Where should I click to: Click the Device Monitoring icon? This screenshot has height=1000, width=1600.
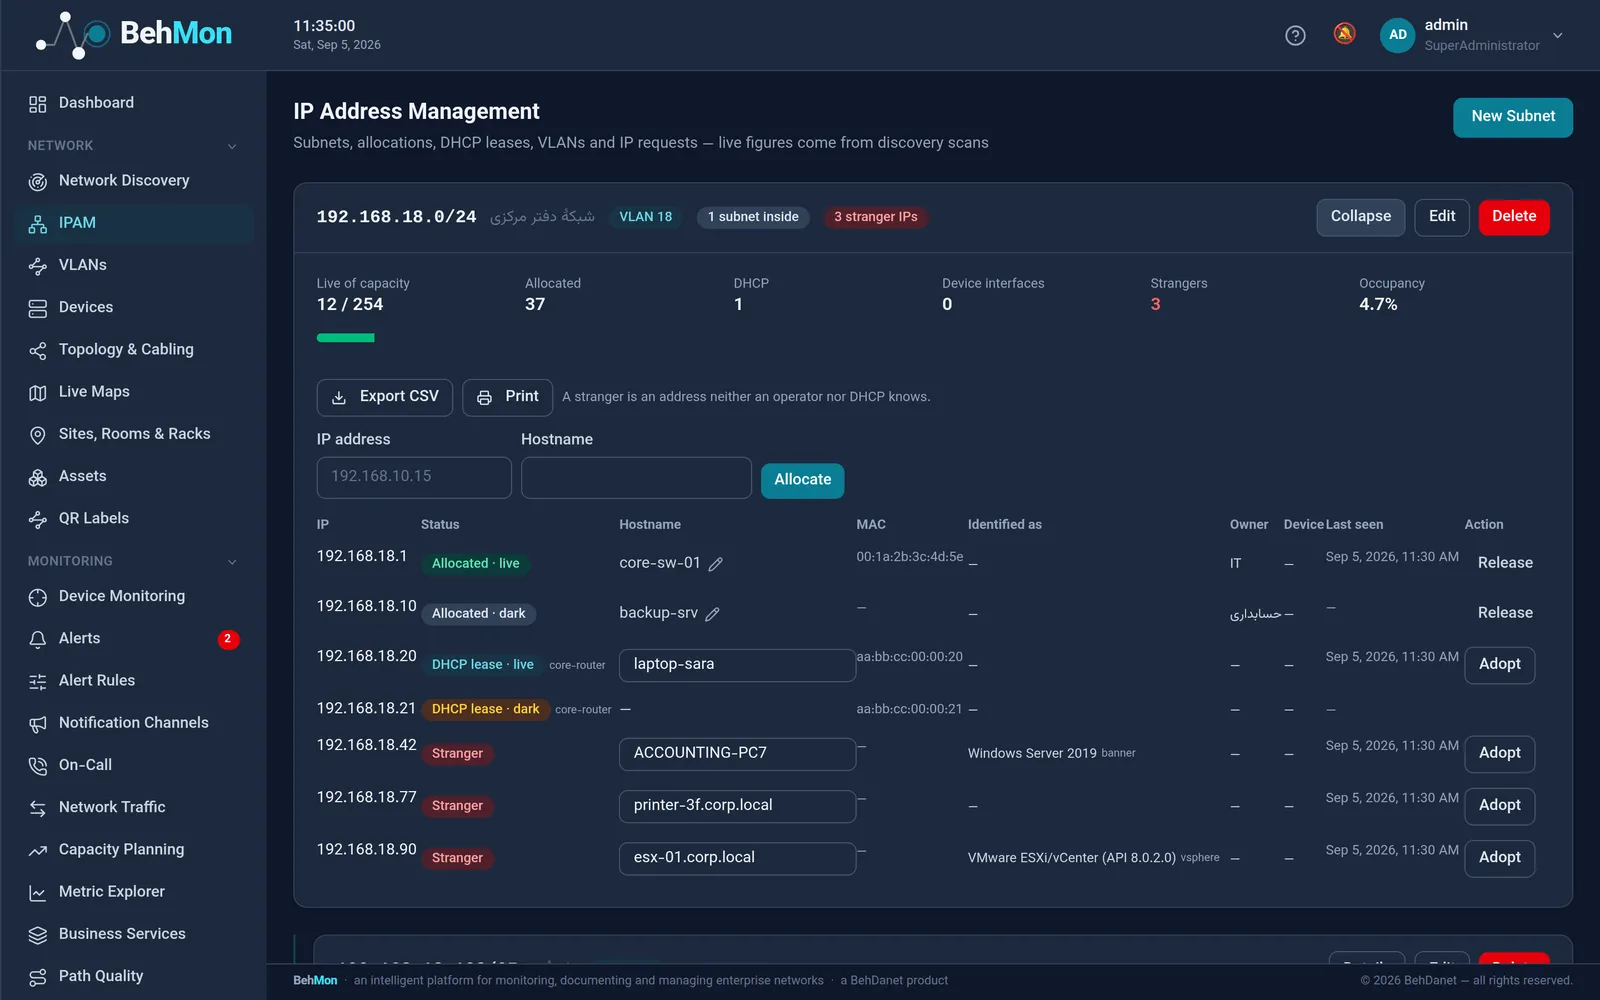pyautogui.click(x=38, y=597)
